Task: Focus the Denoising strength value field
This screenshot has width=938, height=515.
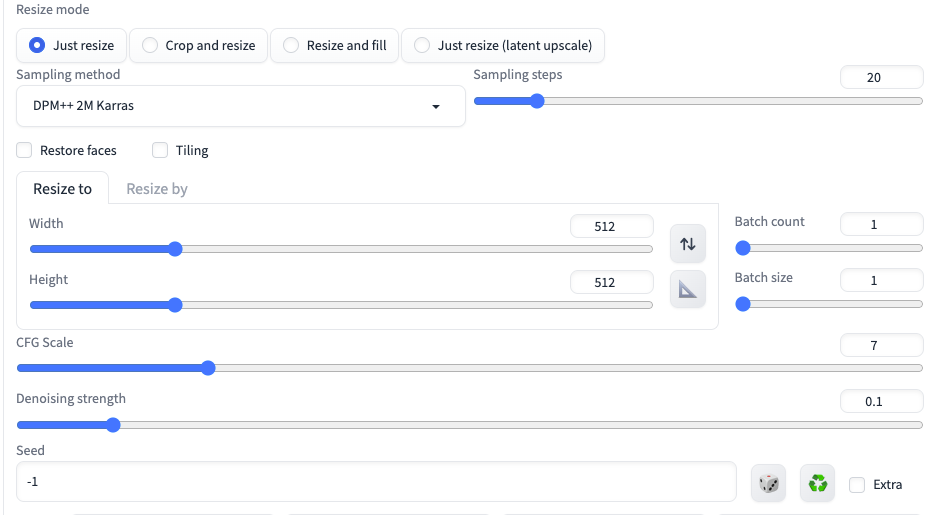Action: pyautogui.click(x=882, y=401)
